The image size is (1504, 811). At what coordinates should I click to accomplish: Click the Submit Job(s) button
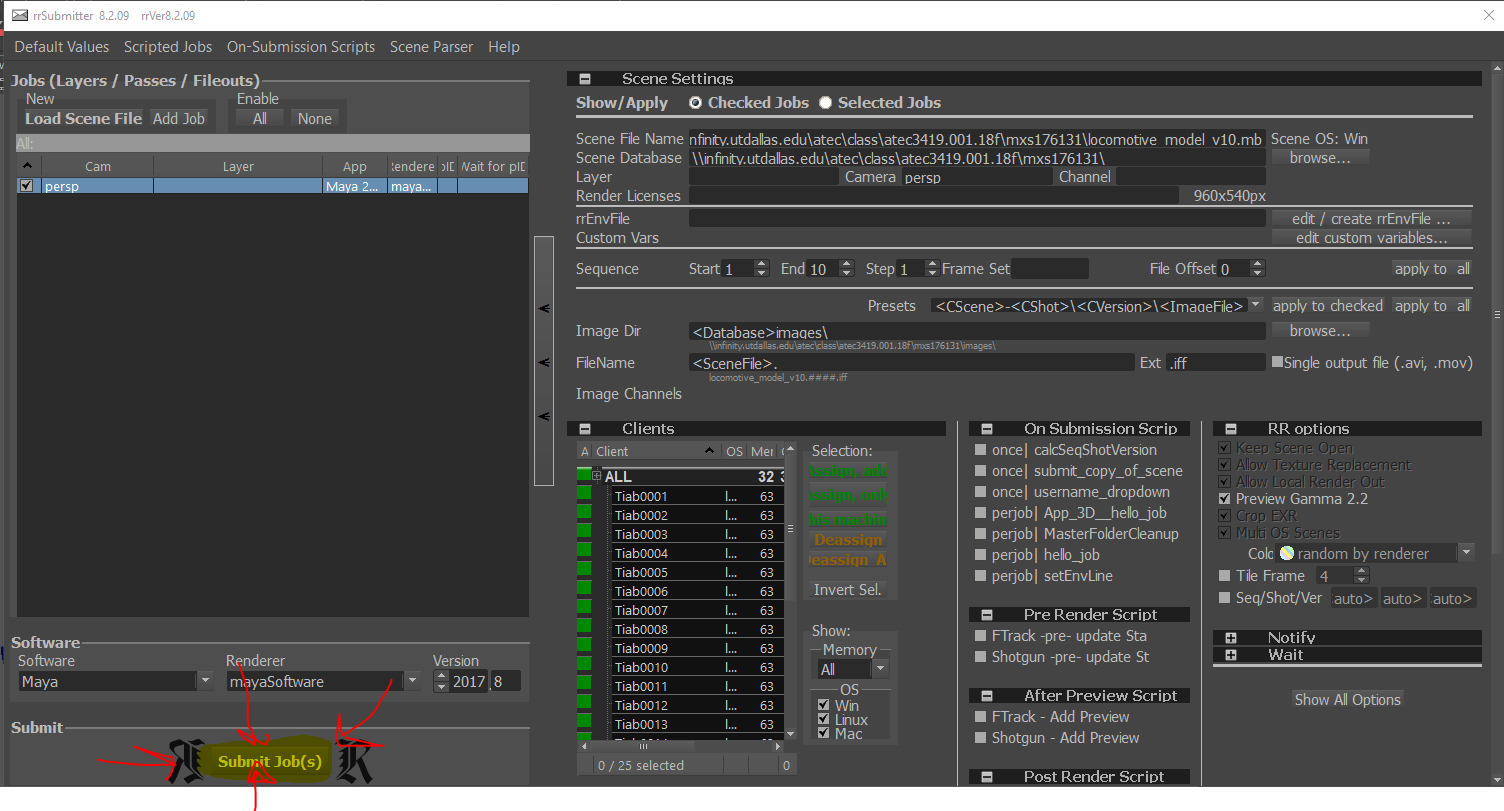pos(270,762)
